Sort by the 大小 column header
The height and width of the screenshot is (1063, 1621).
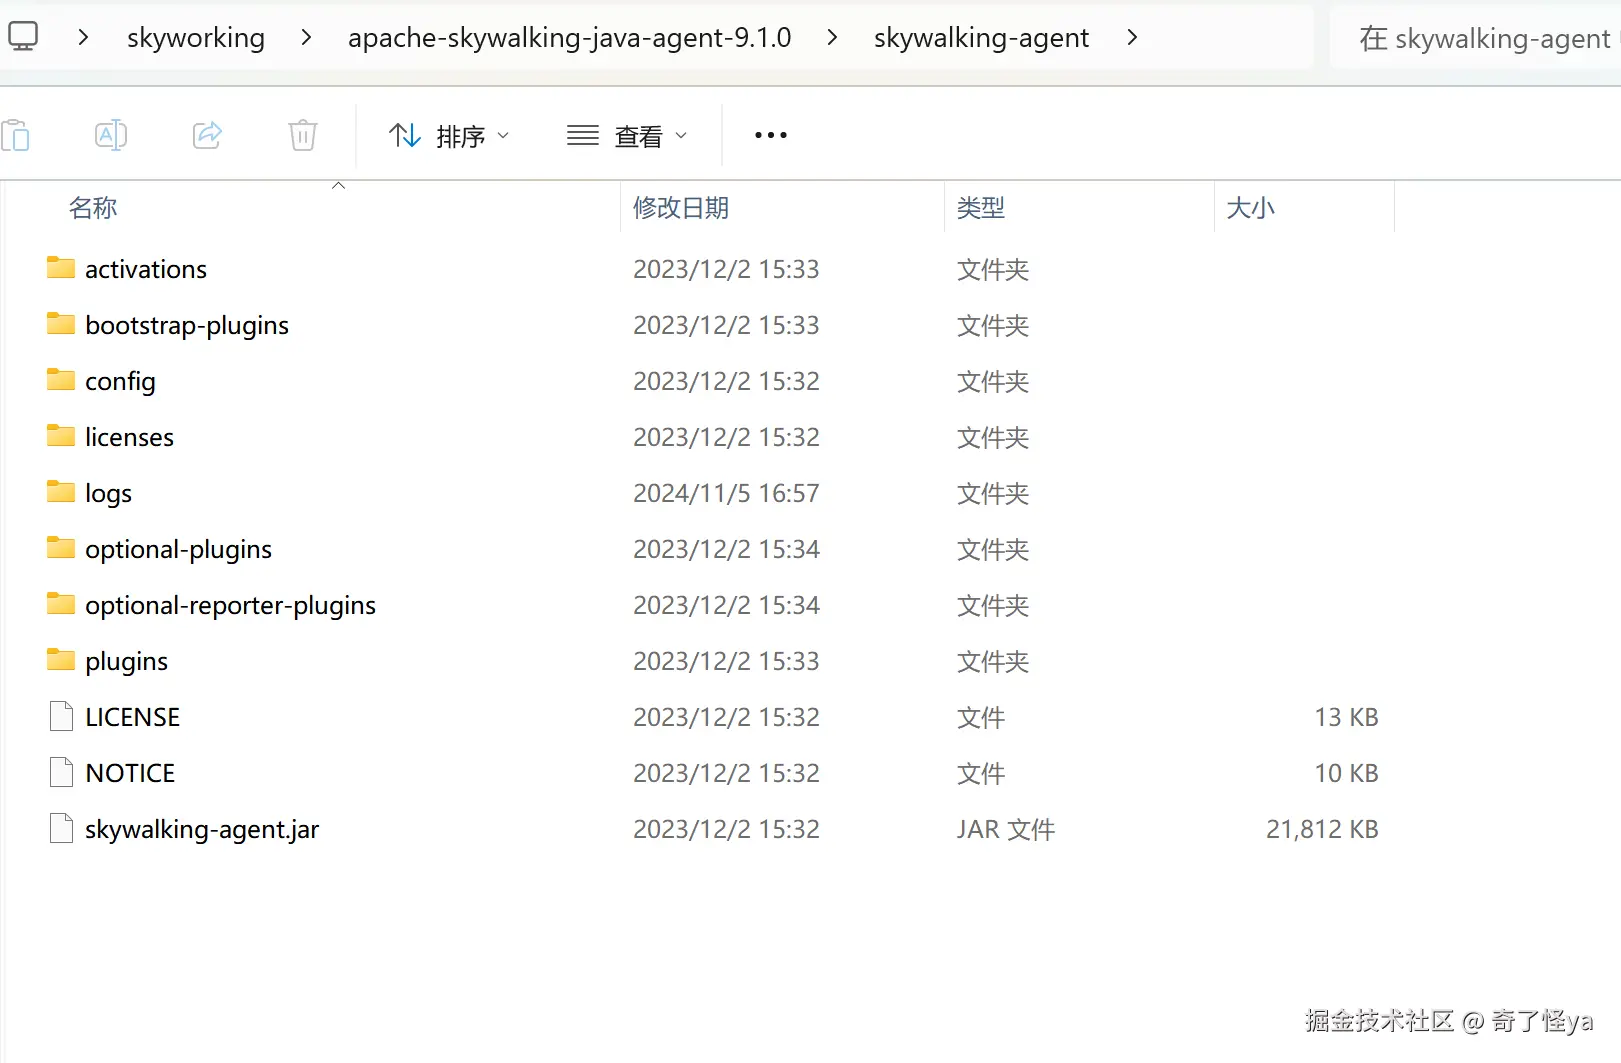(x=1250, y=208)
